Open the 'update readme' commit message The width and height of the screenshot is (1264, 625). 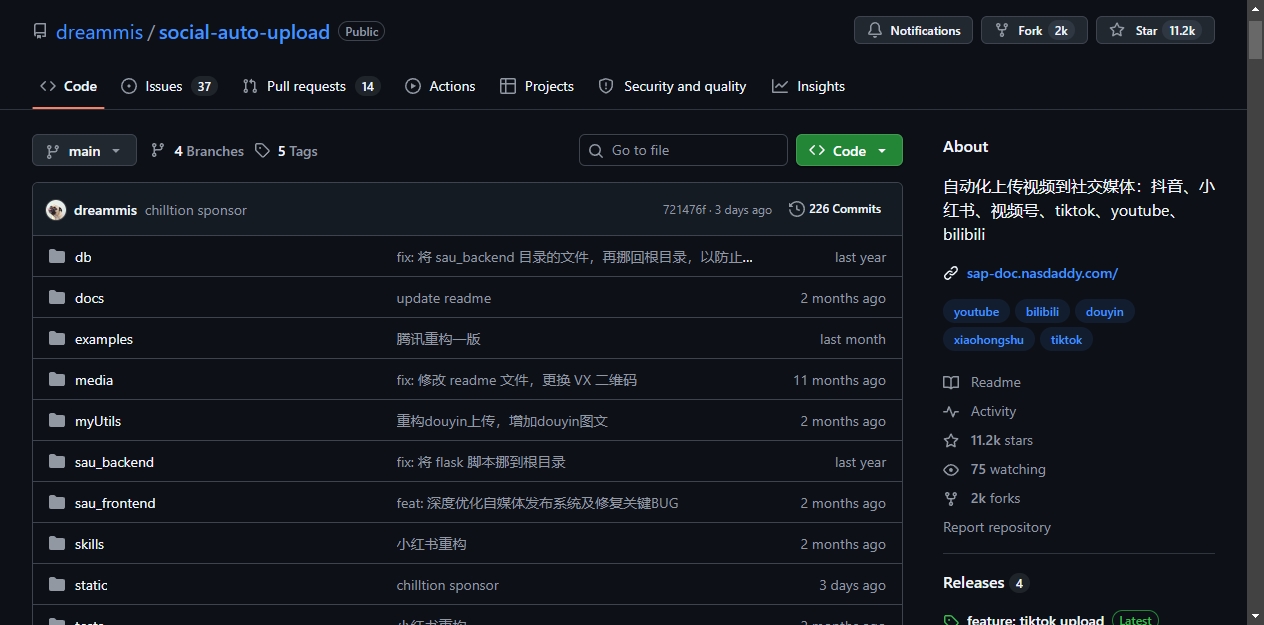pos(444,298)
